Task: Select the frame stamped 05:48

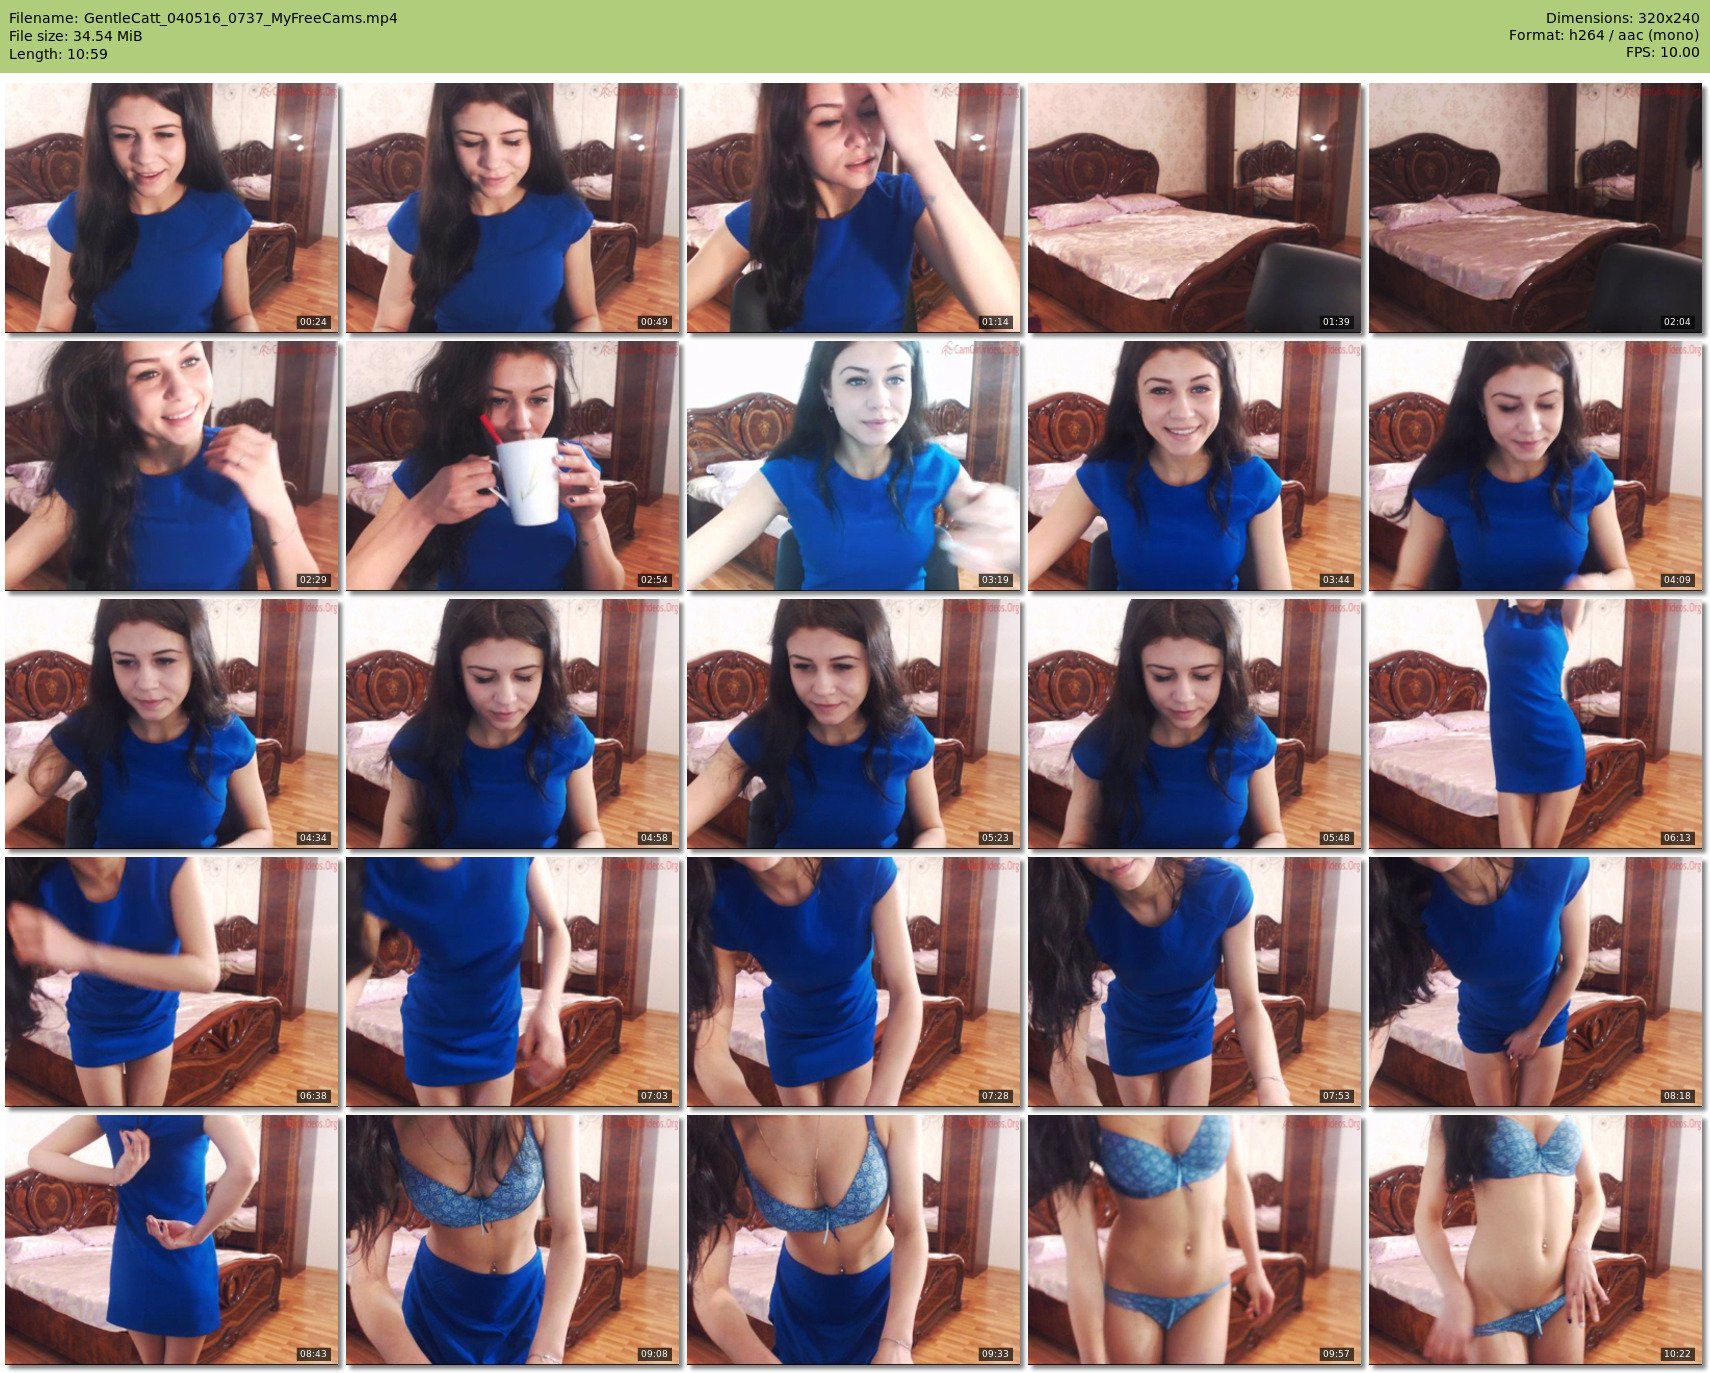Action: (1195, 724)
